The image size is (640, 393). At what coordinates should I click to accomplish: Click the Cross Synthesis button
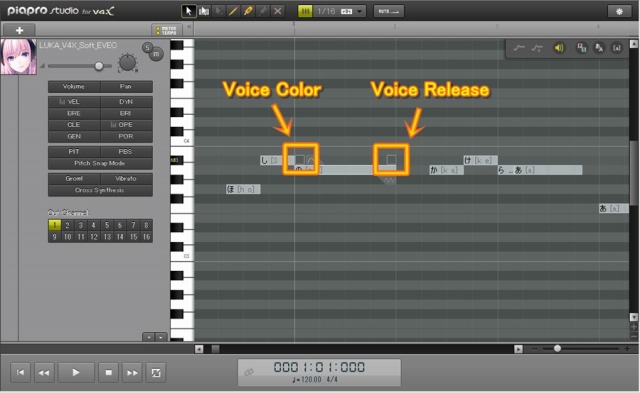click(100, 190)
